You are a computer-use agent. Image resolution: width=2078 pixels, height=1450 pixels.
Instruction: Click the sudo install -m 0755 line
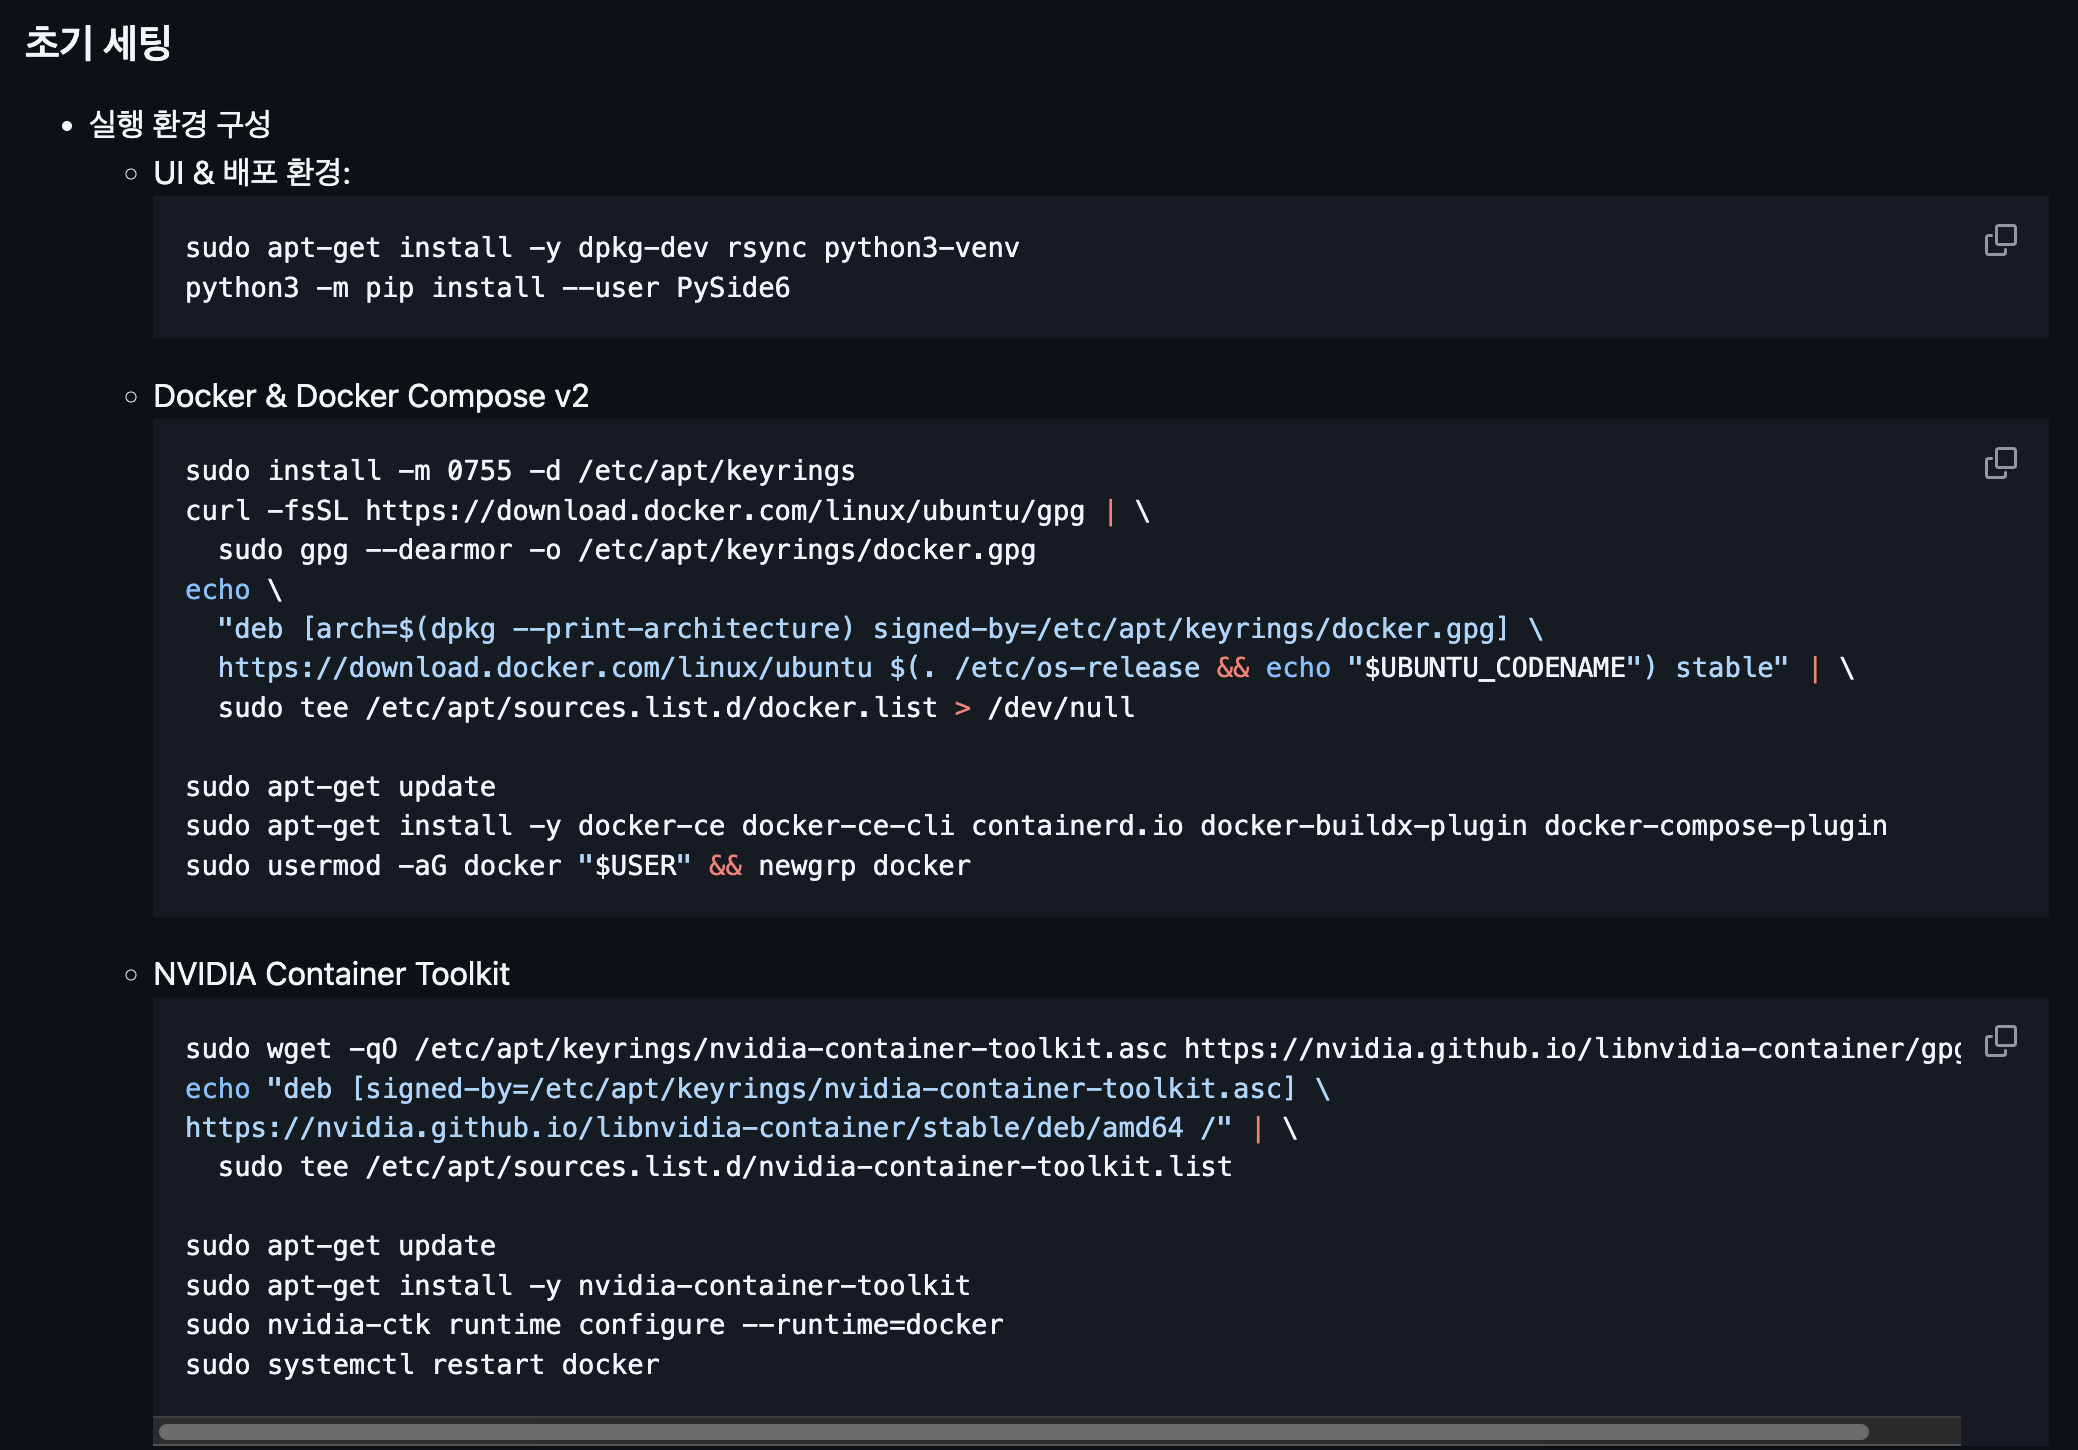tap(520, 471)
